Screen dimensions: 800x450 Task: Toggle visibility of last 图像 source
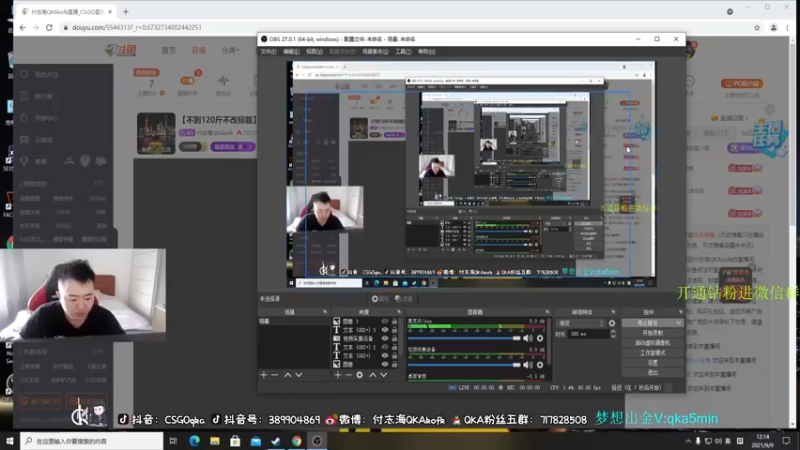[385, 364]
